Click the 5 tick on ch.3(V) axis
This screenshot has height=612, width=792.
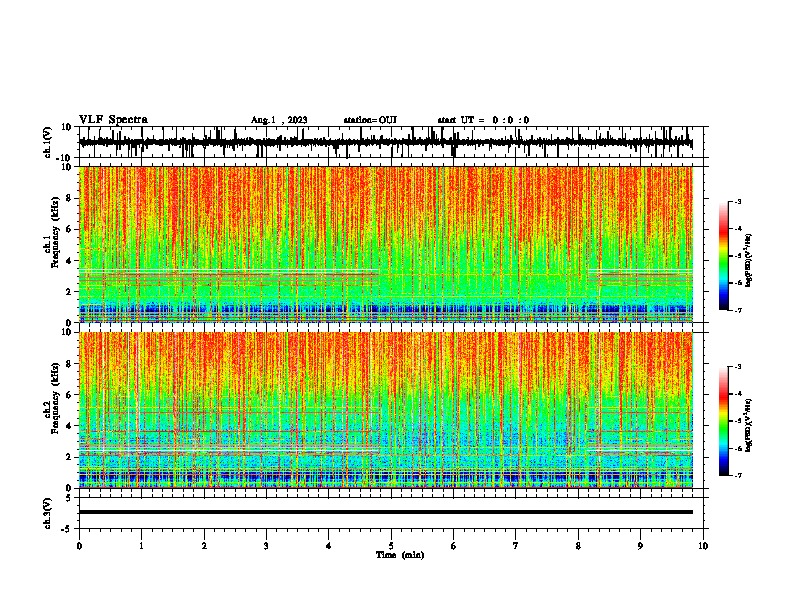[x=69, y=498]
